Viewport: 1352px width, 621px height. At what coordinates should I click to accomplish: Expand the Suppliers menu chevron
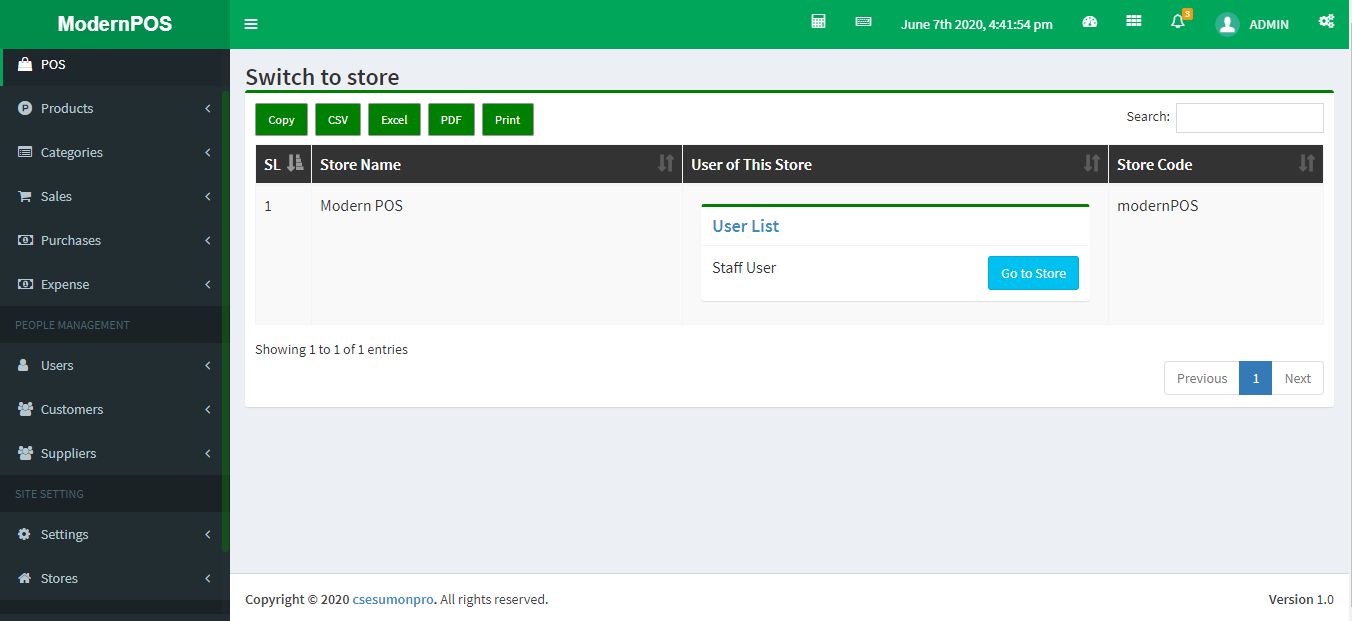point(208,453)
